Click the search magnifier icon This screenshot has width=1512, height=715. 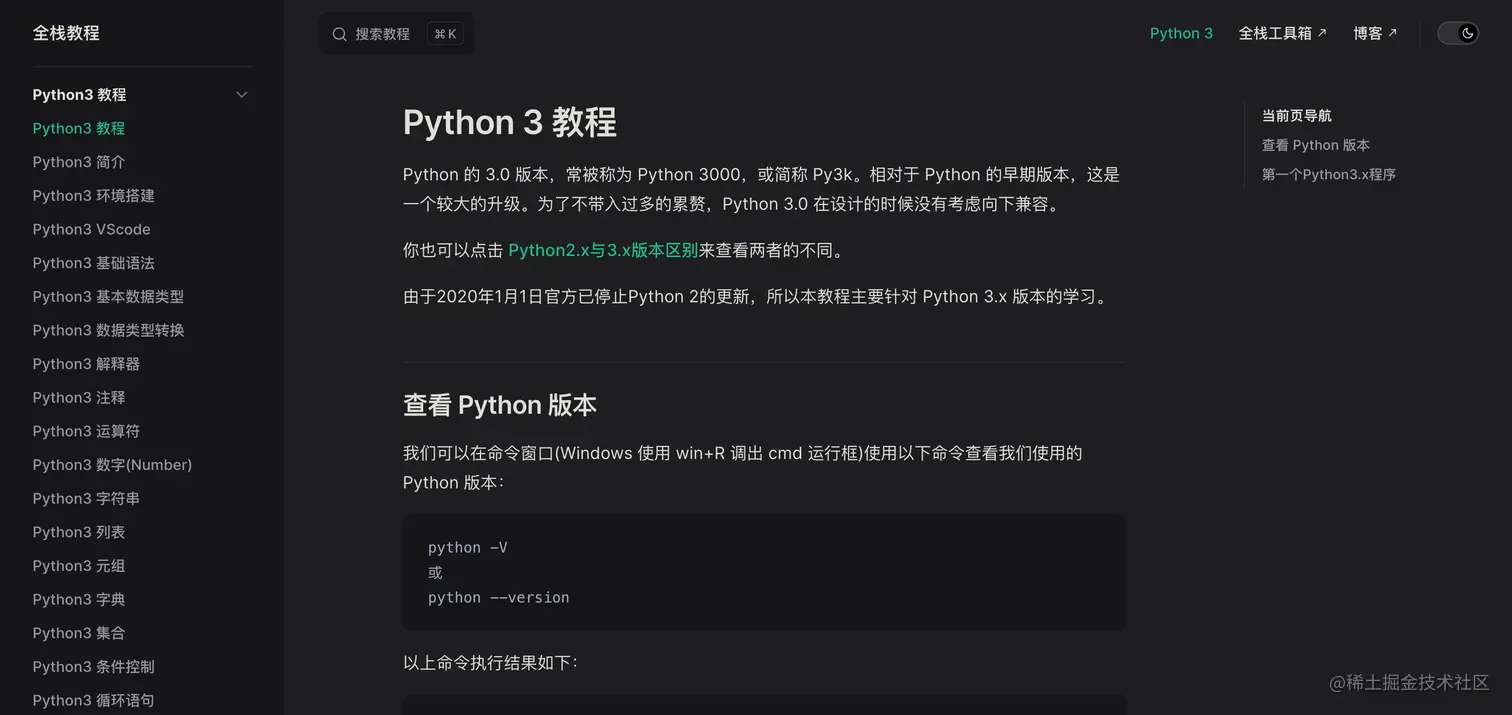point(339,34)
